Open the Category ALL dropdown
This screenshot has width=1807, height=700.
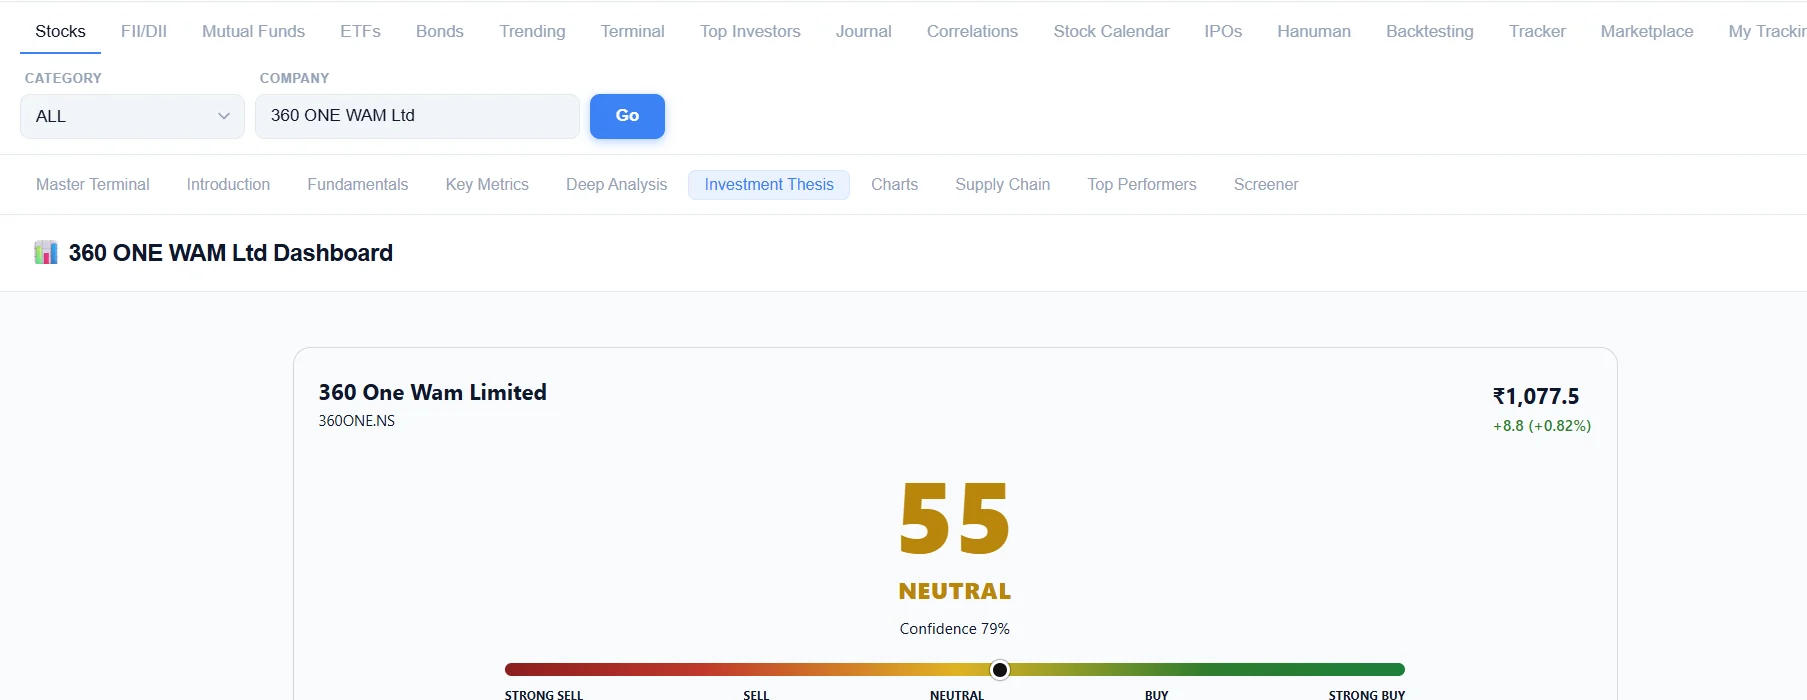pyautogui.click(x=132, y=116)
